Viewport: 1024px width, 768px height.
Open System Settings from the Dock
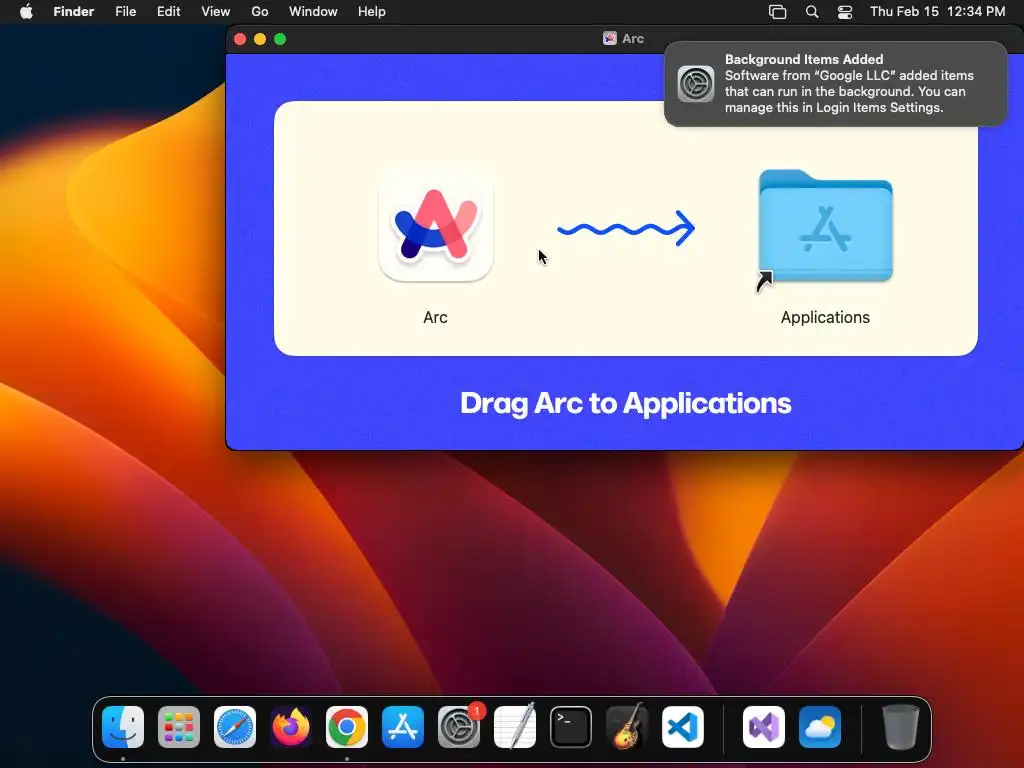(x=459, y=727)
